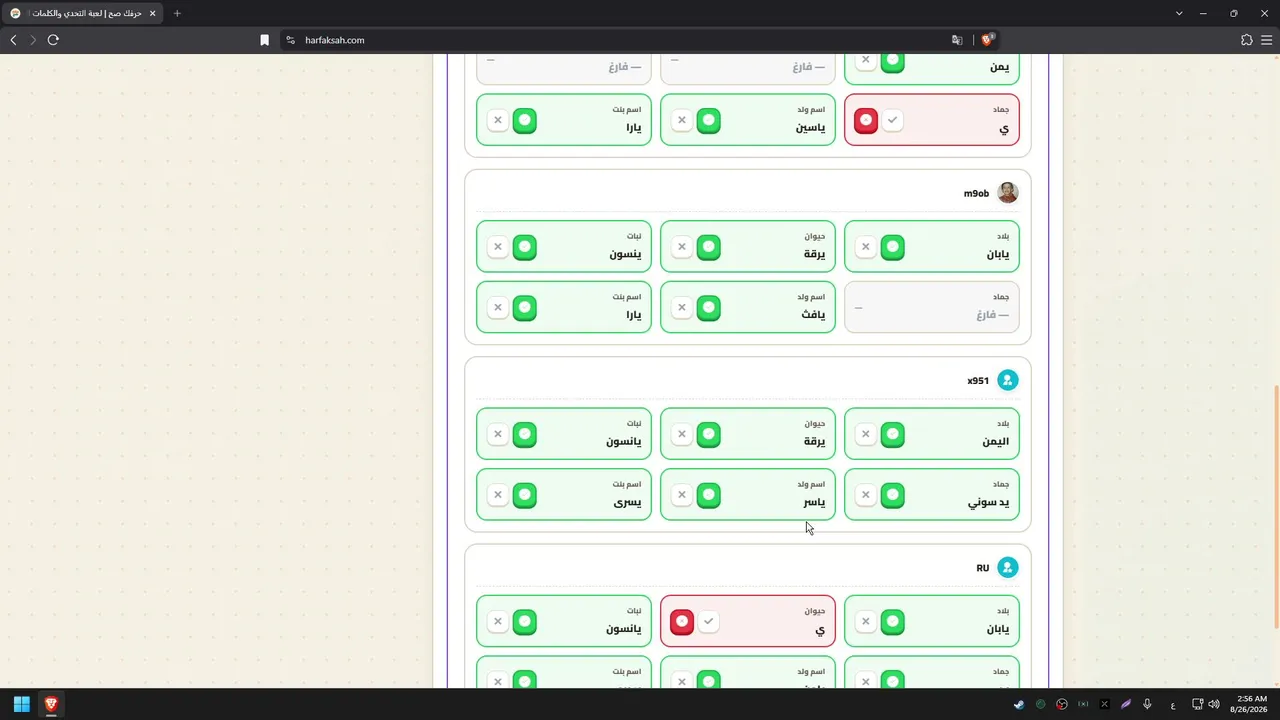
Task: Approve x951's اسم ولد answer ياسر
Action: coord(709,495)
